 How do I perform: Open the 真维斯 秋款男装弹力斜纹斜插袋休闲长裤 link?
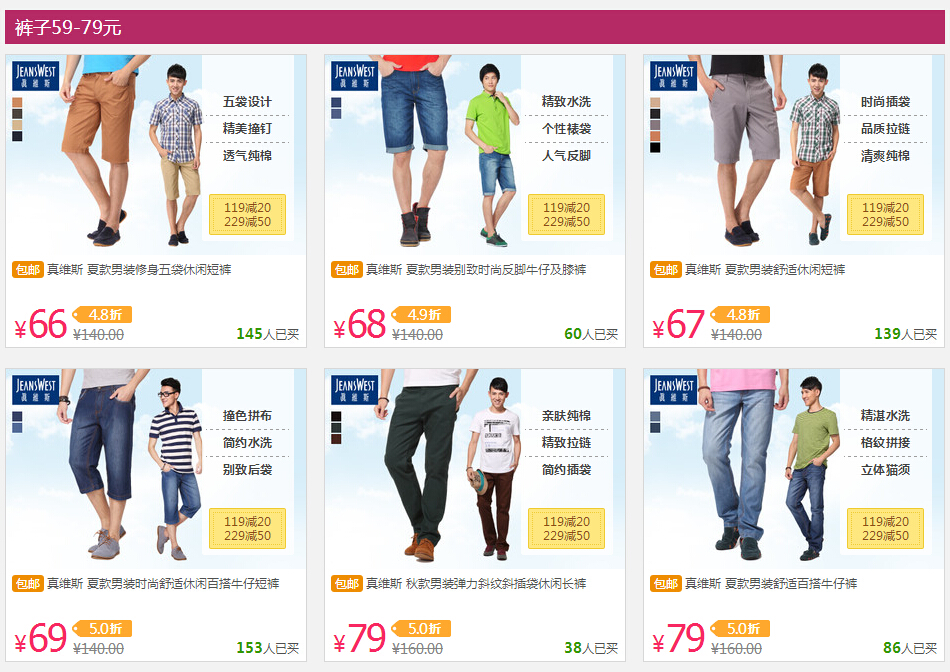476,584
